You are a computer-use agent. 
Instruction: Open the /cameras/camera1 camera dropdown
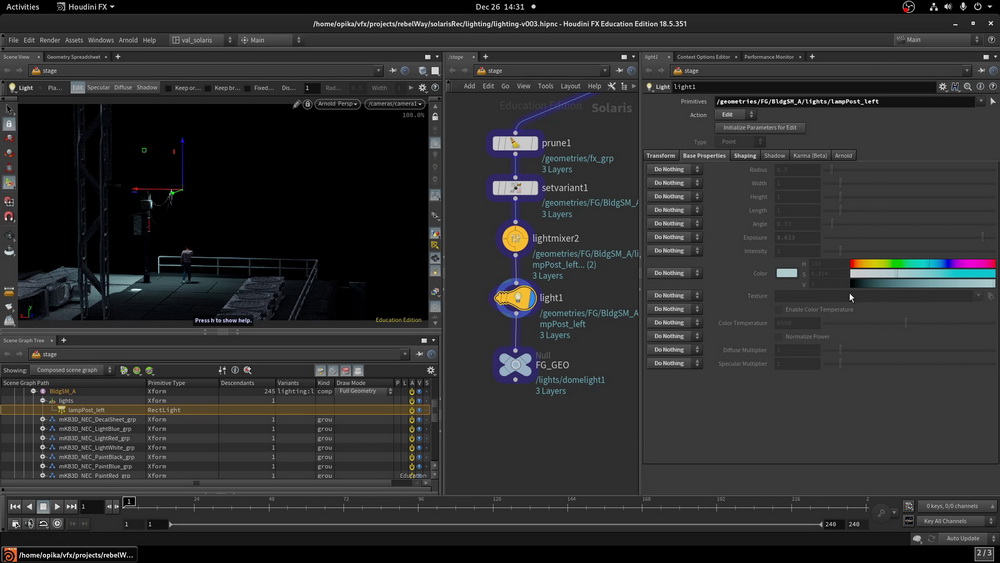395,104
